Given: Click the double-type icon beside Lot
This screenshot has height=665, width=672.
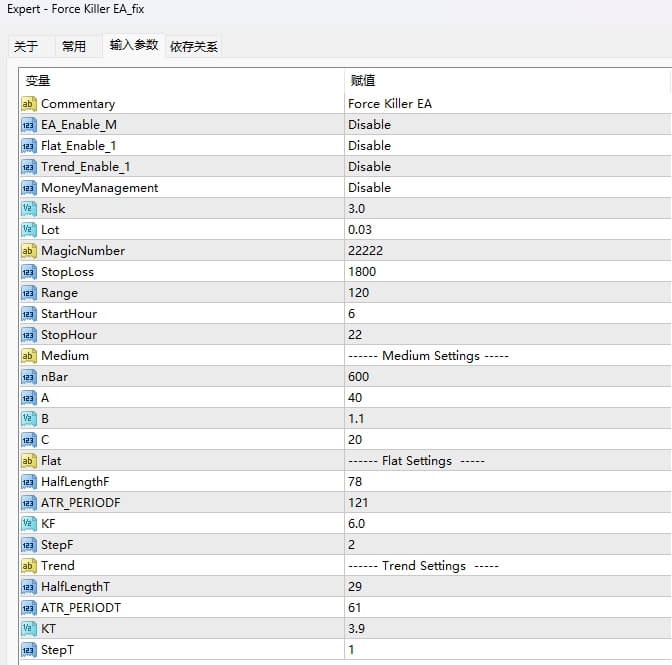Looking at the screenshot, I should pos(28,230).
